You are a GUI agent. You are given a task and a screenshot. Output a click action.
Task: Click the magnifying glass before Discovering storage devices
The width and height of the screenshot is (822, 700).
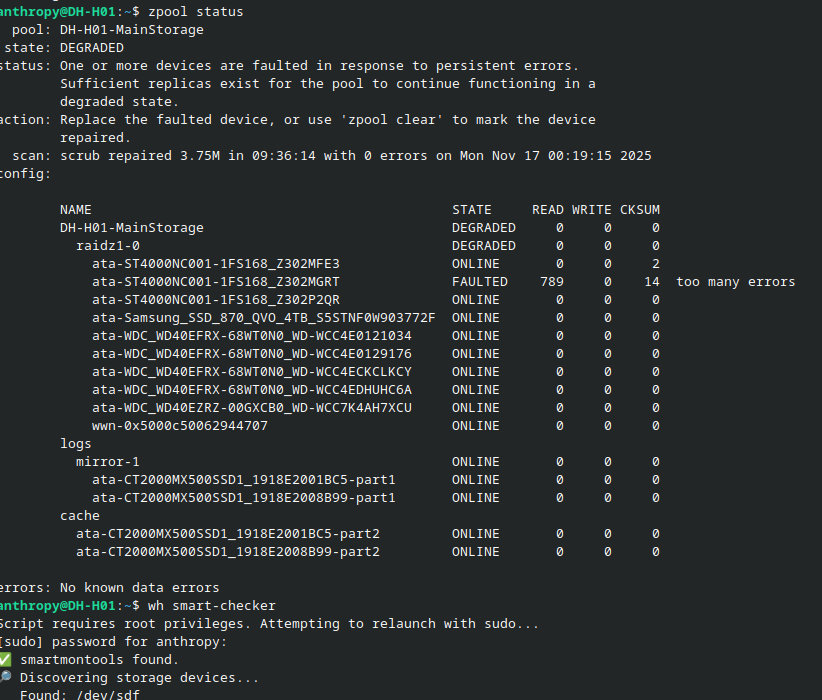(6, 678)
